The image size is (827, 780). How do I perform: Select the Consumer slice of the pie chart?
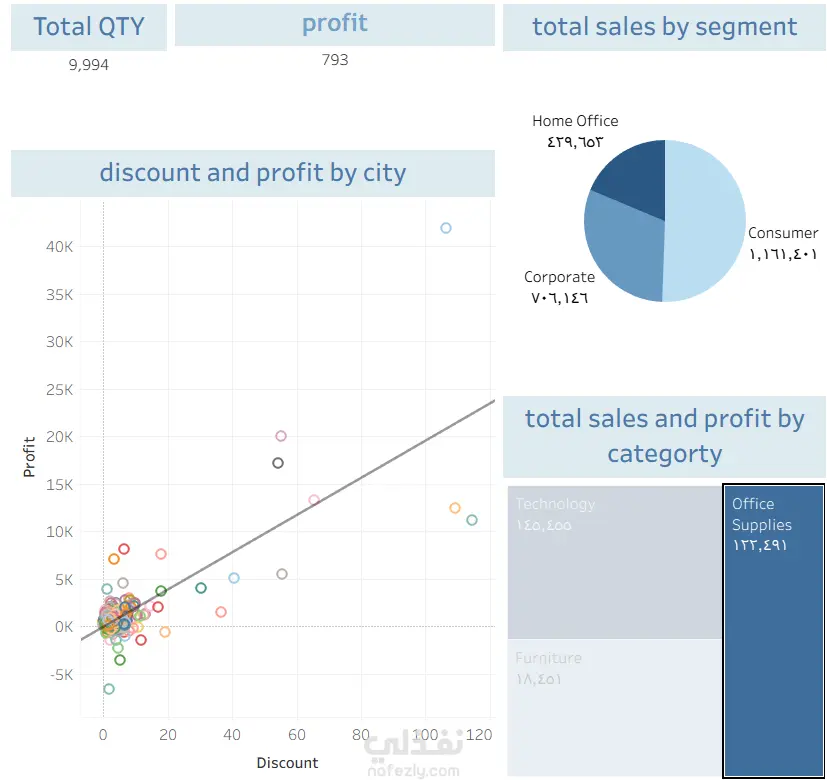pos(707,222)
